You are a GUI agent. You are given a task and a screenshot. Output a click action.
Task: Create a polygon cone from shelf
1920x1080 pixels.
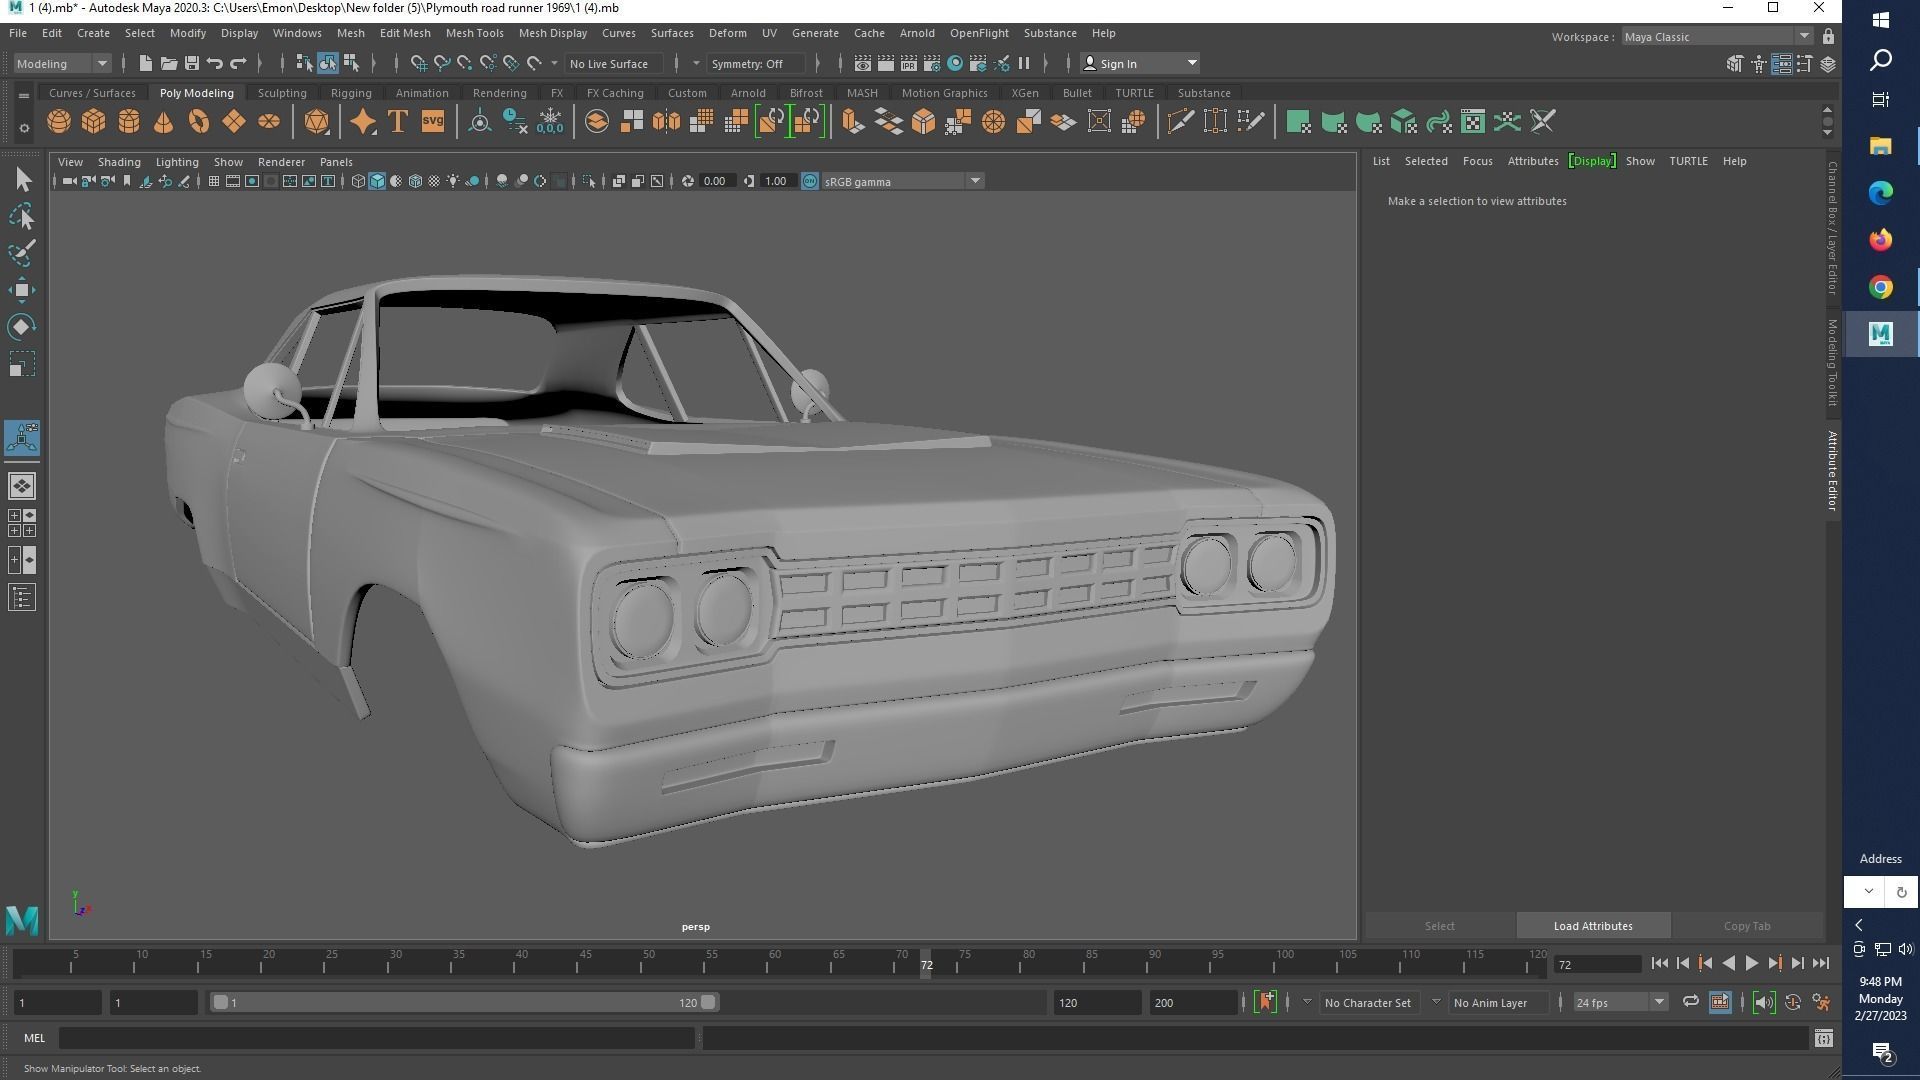[x=163, y=122]
